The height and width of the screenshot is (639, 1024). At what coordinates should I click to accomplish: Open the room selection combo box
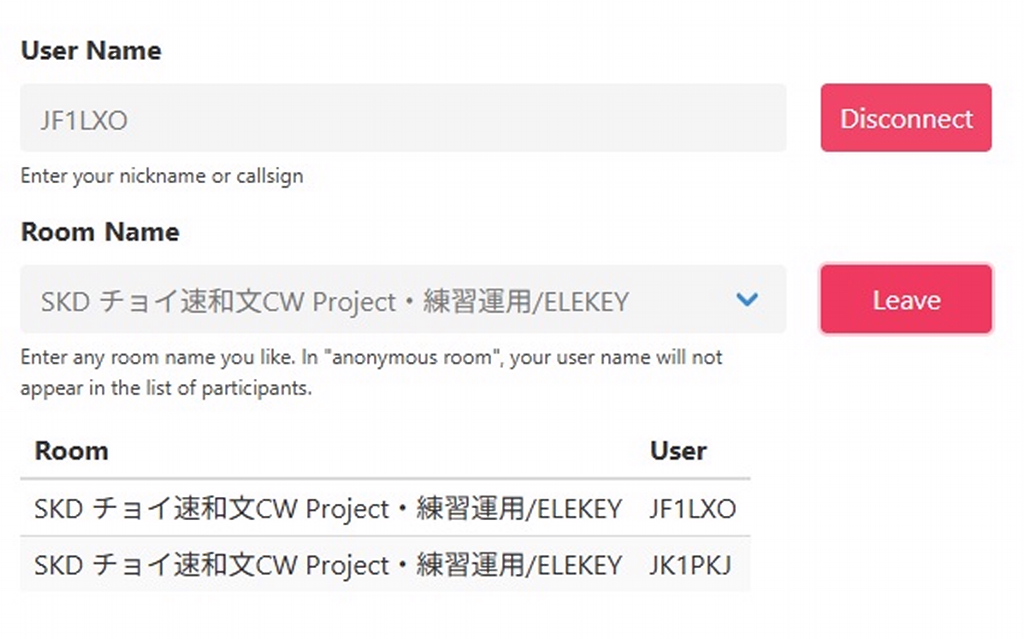[x=400, y=299]
